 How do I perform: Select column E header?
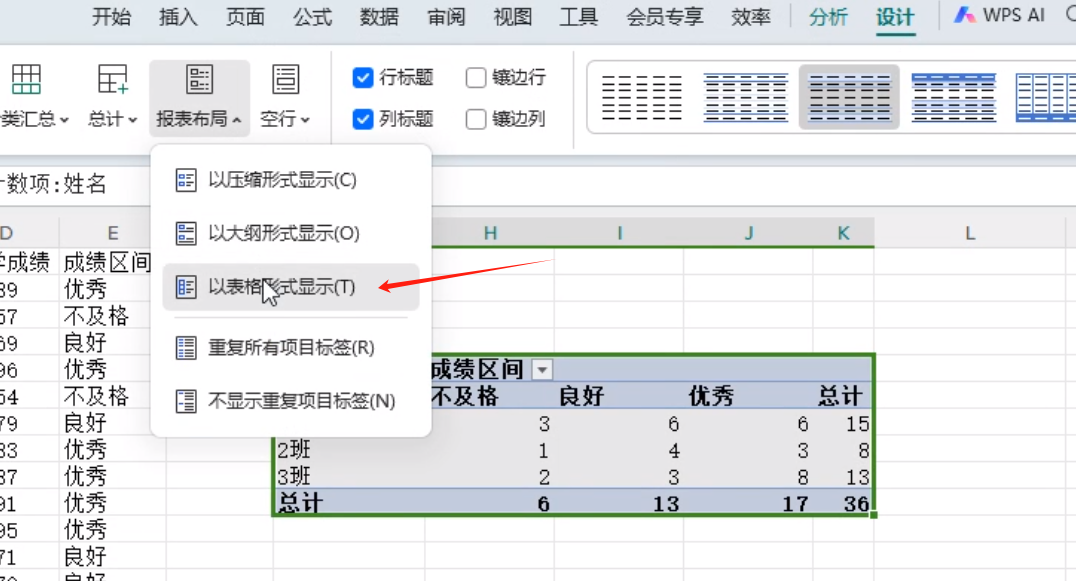pos(113,233)
